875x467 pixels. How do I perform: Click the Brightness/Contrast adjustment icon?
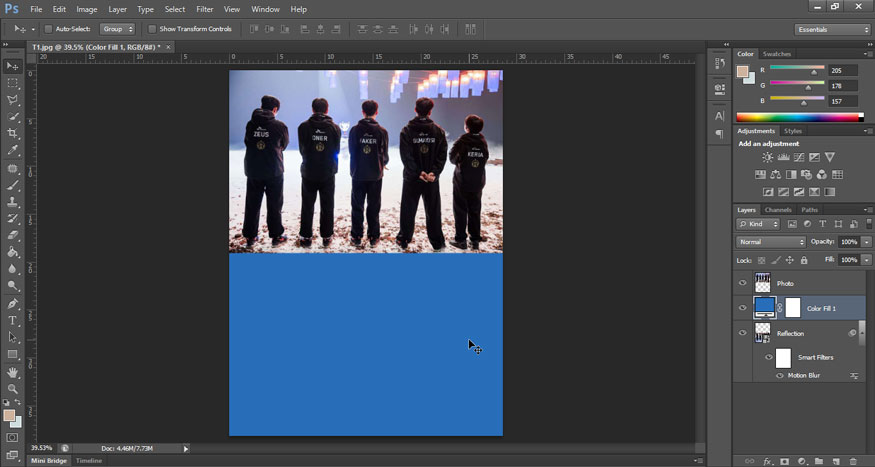767,157
